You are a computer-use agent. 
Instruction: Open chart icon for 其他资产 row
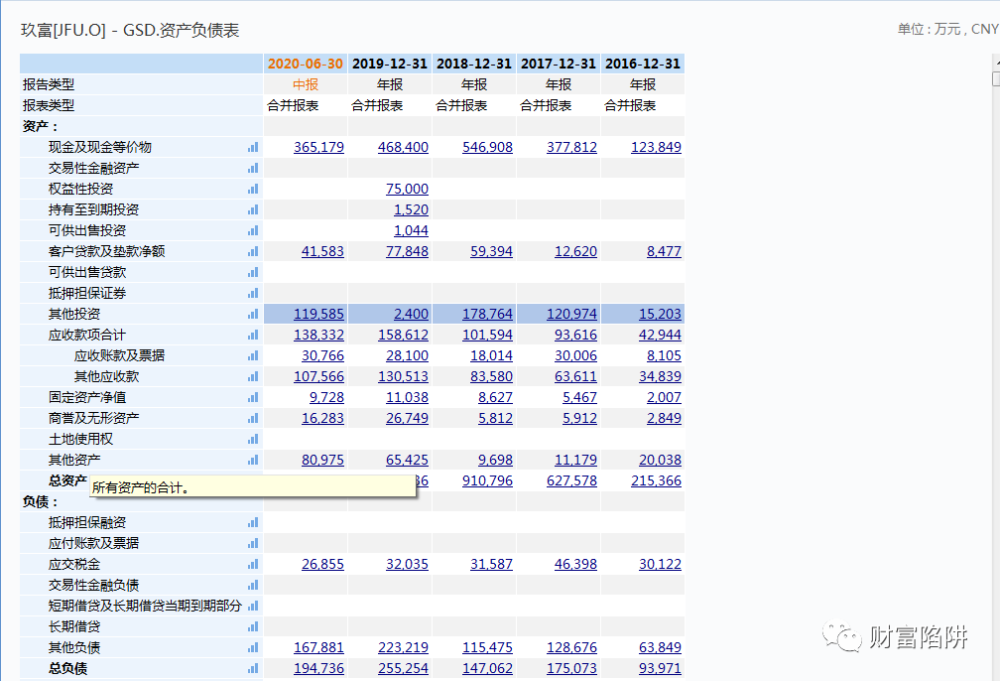pyautogui.click(x=253, y=460)
